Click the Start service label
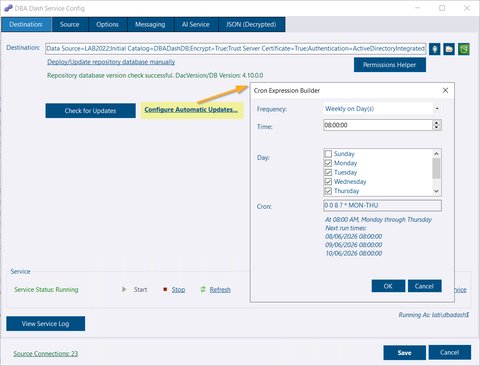 click(140, 290)
